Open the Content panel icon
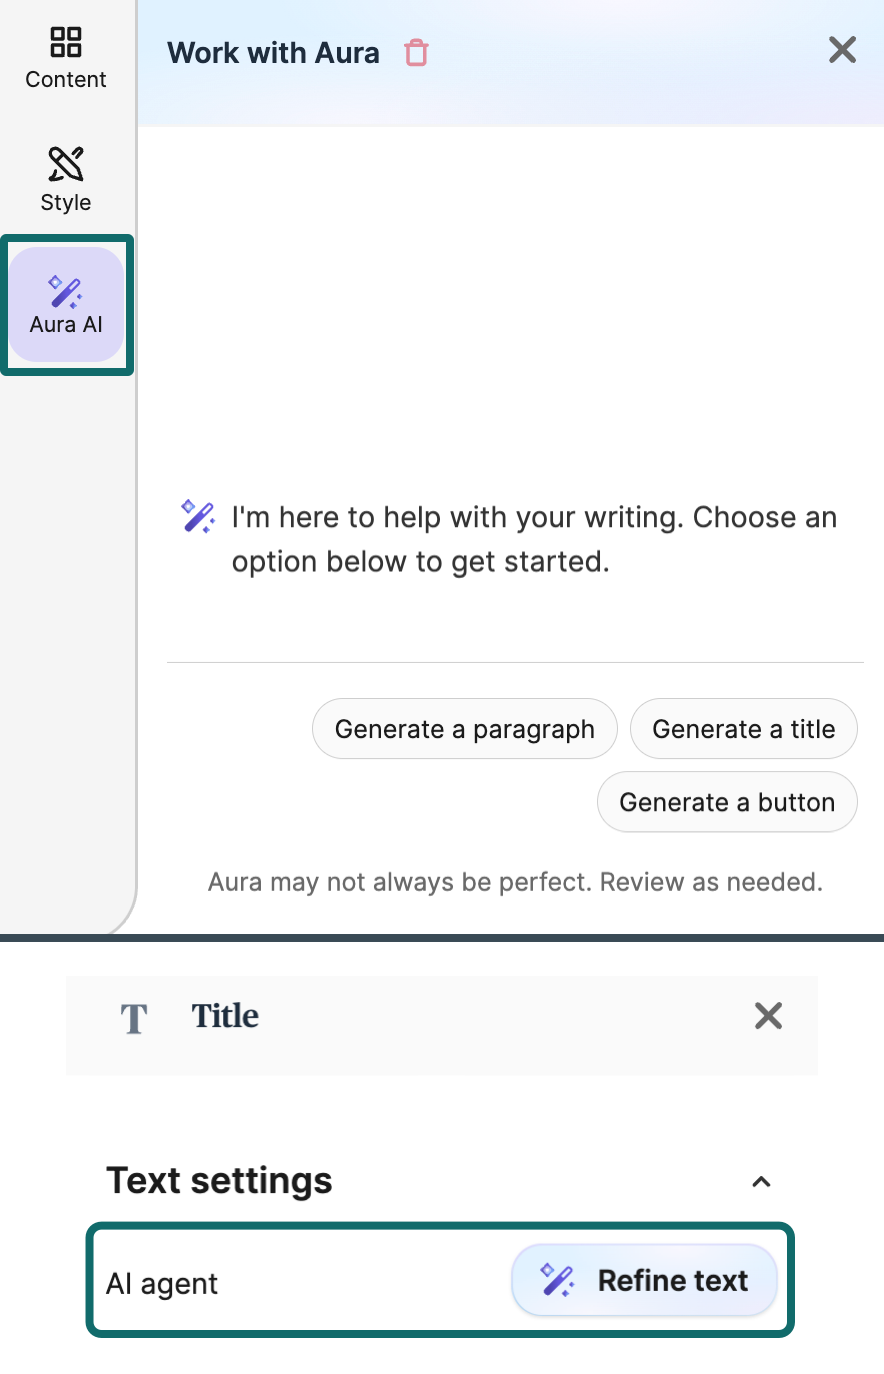The width and height of the screenshot is (884, 1374). 65,43
